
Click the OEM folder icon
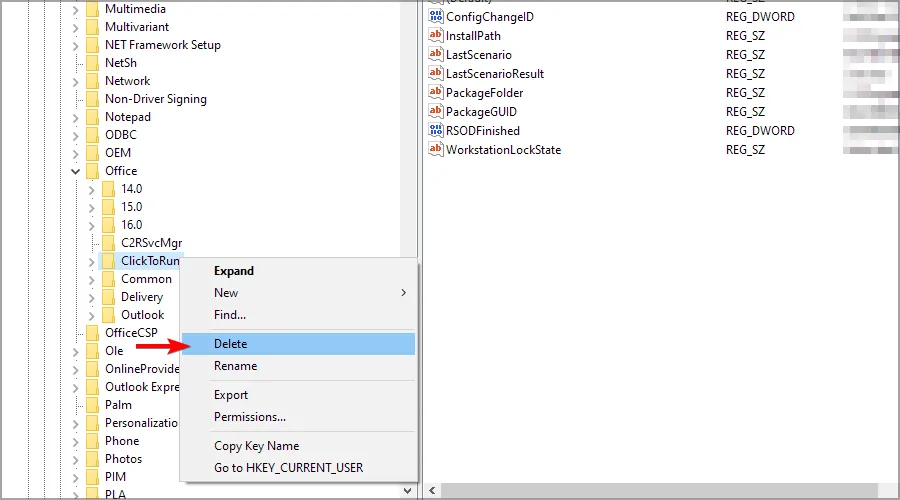pyautogui.click(x=92, y=153)
